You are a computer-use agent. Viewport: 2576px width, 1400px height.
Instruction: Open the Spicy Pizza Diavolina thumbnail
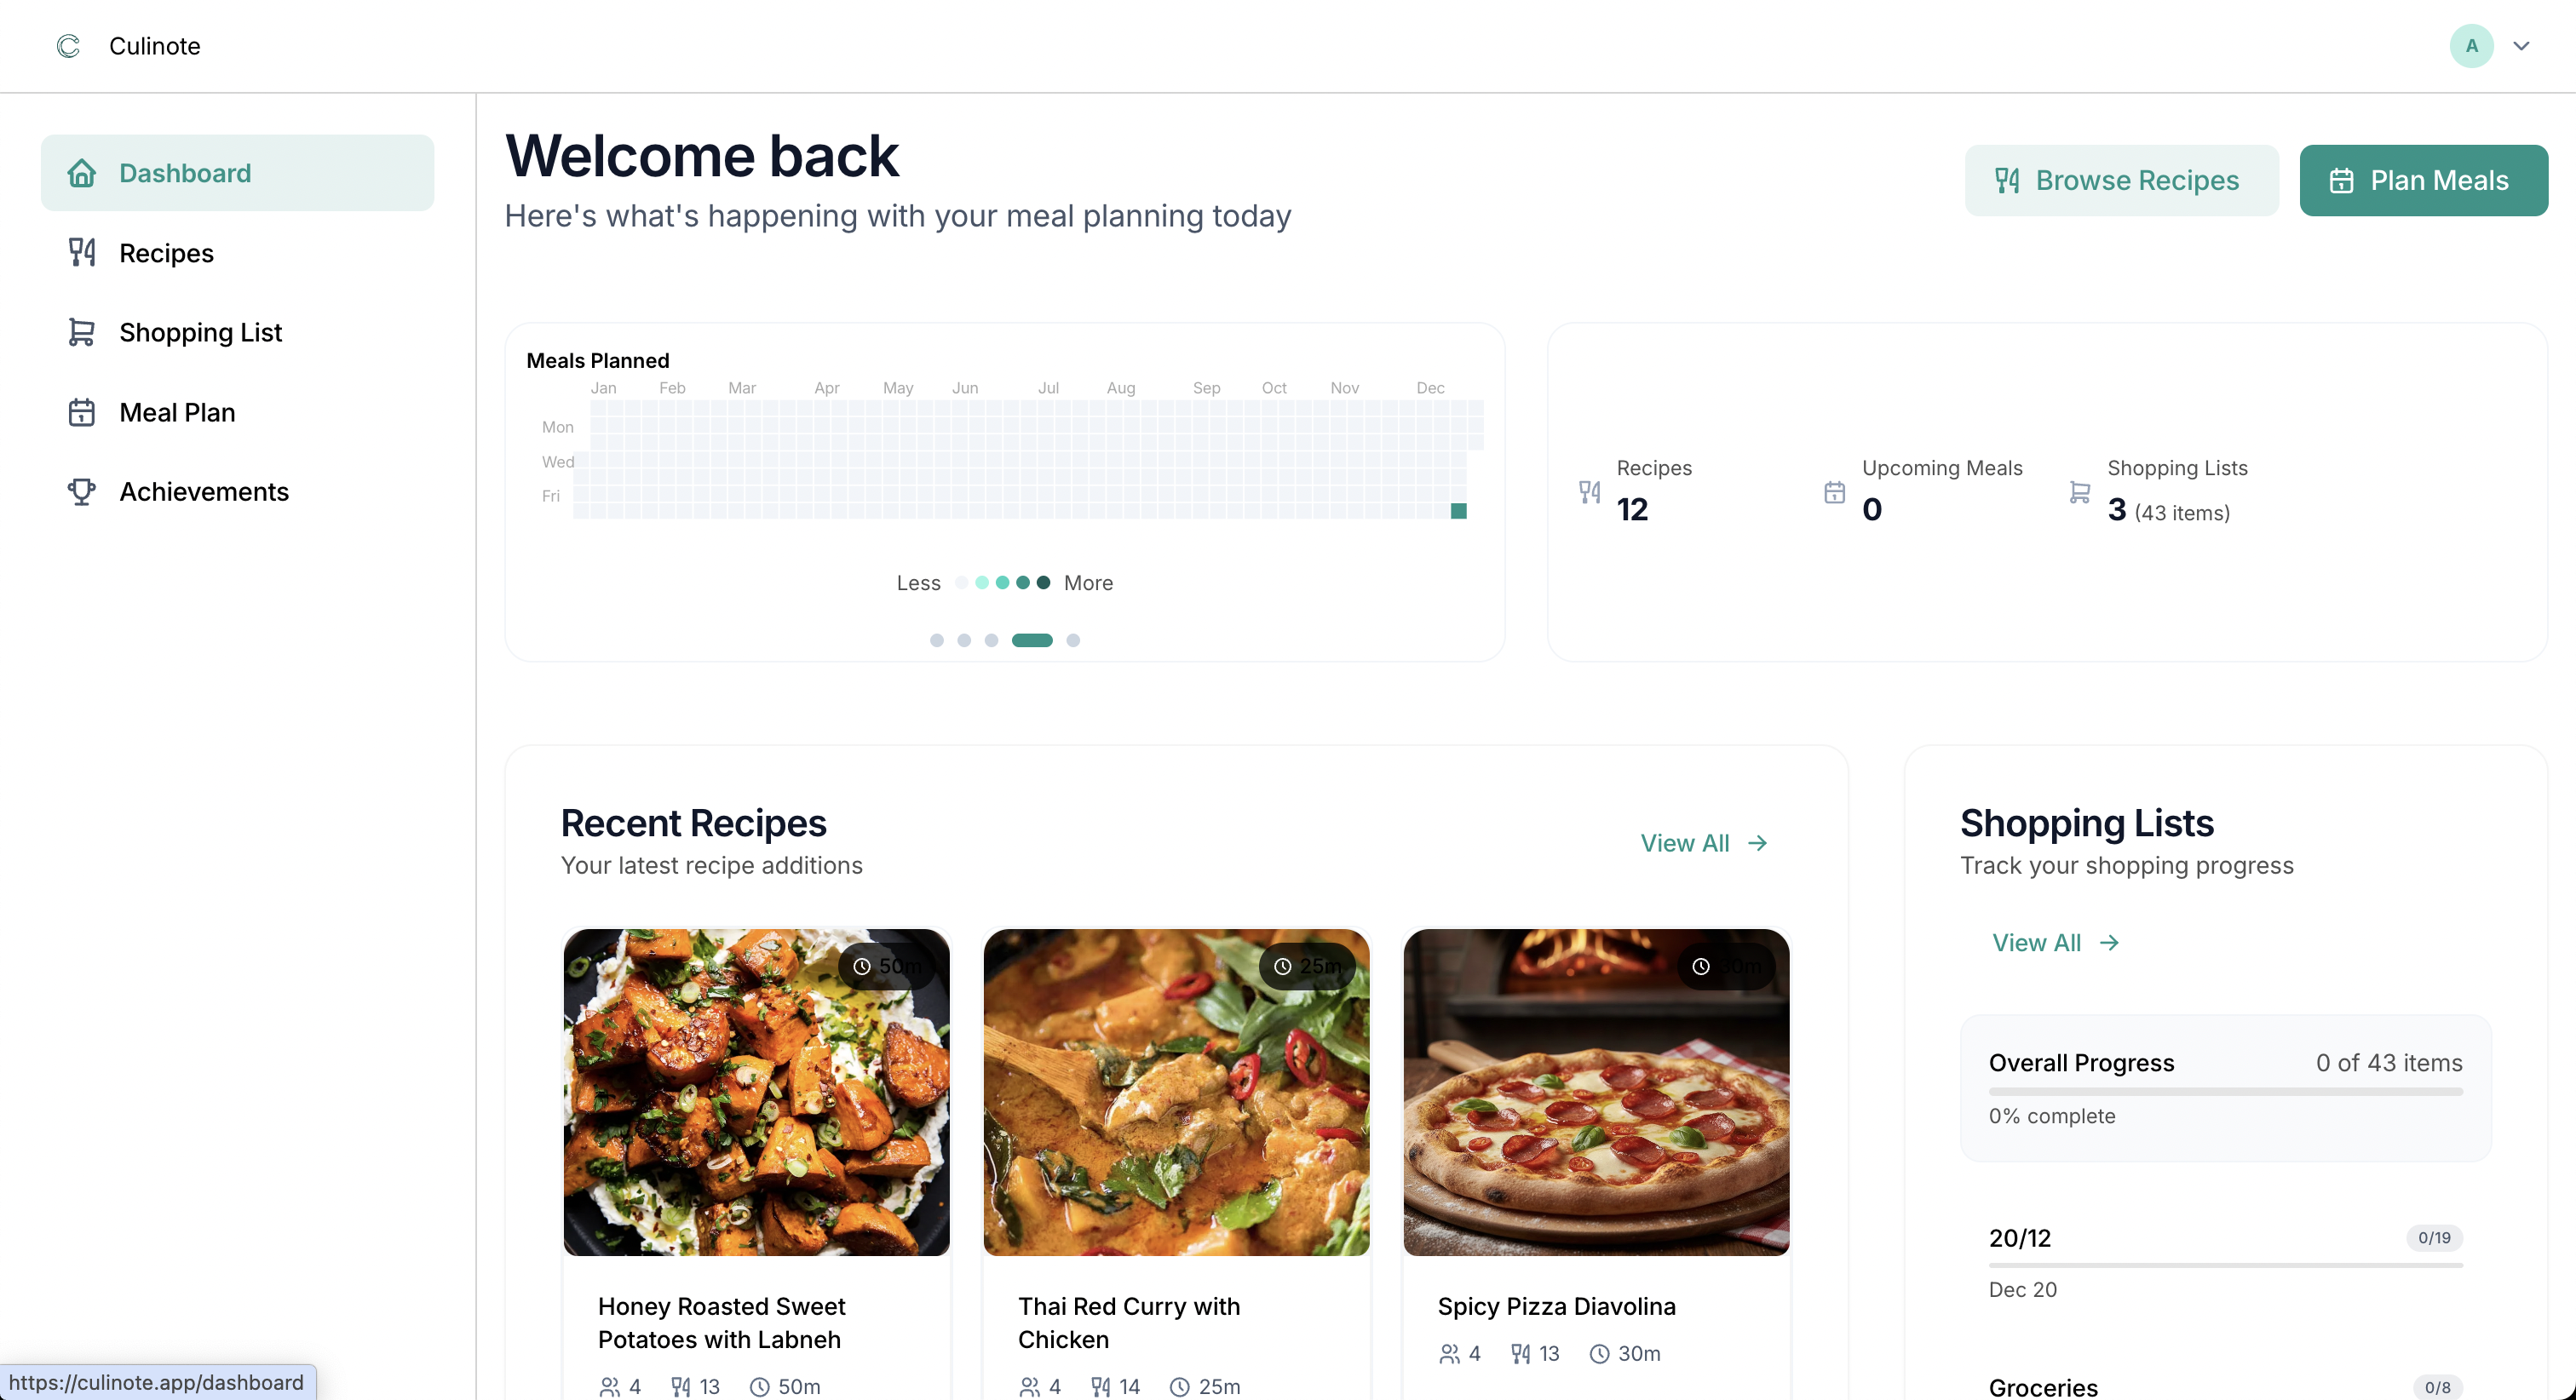click(1595, 1092)
